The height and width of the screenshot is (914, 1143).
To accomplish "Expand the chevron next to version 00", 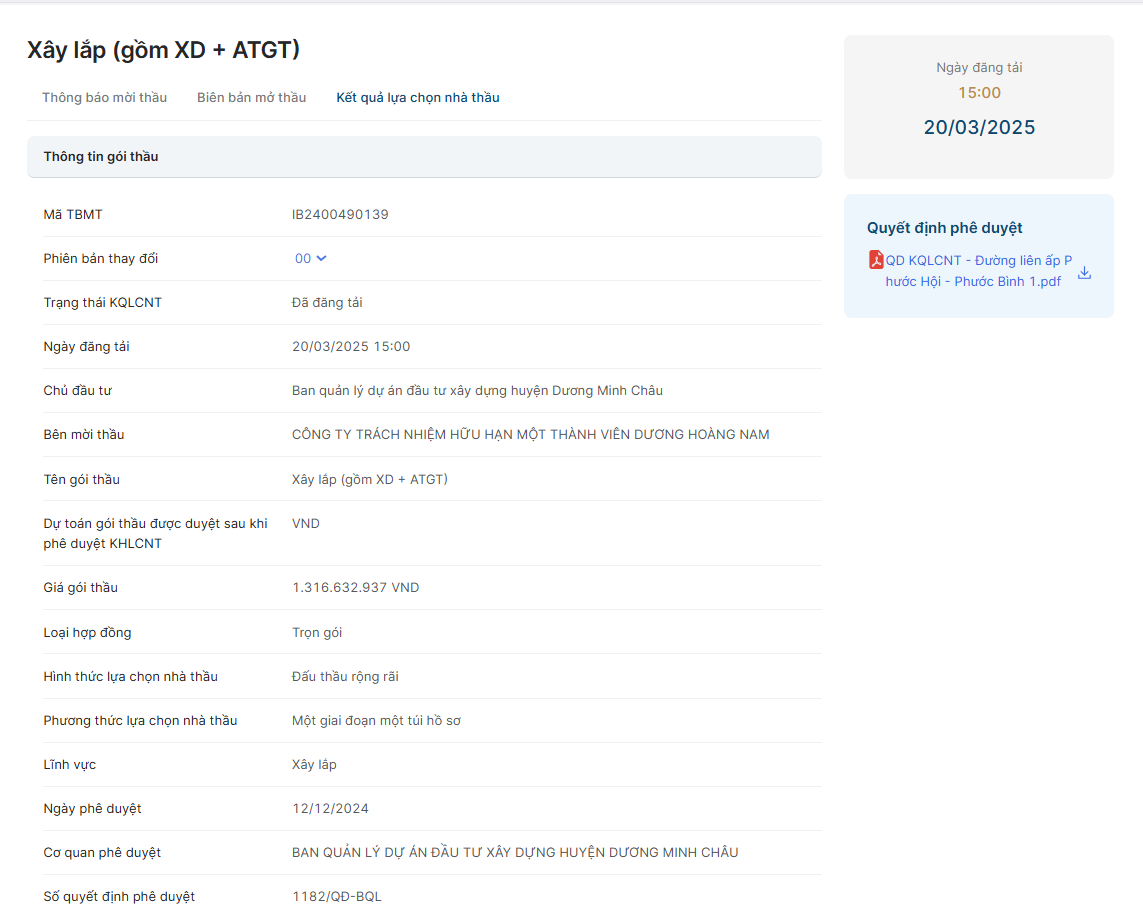I will pyautogui.click(x=321, y=258).
